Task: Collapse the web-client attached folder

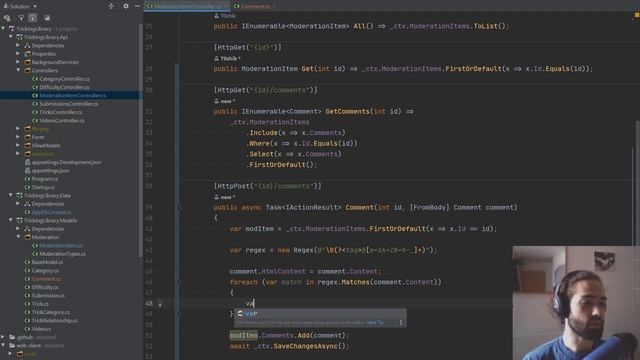Action: coord(3,345)
